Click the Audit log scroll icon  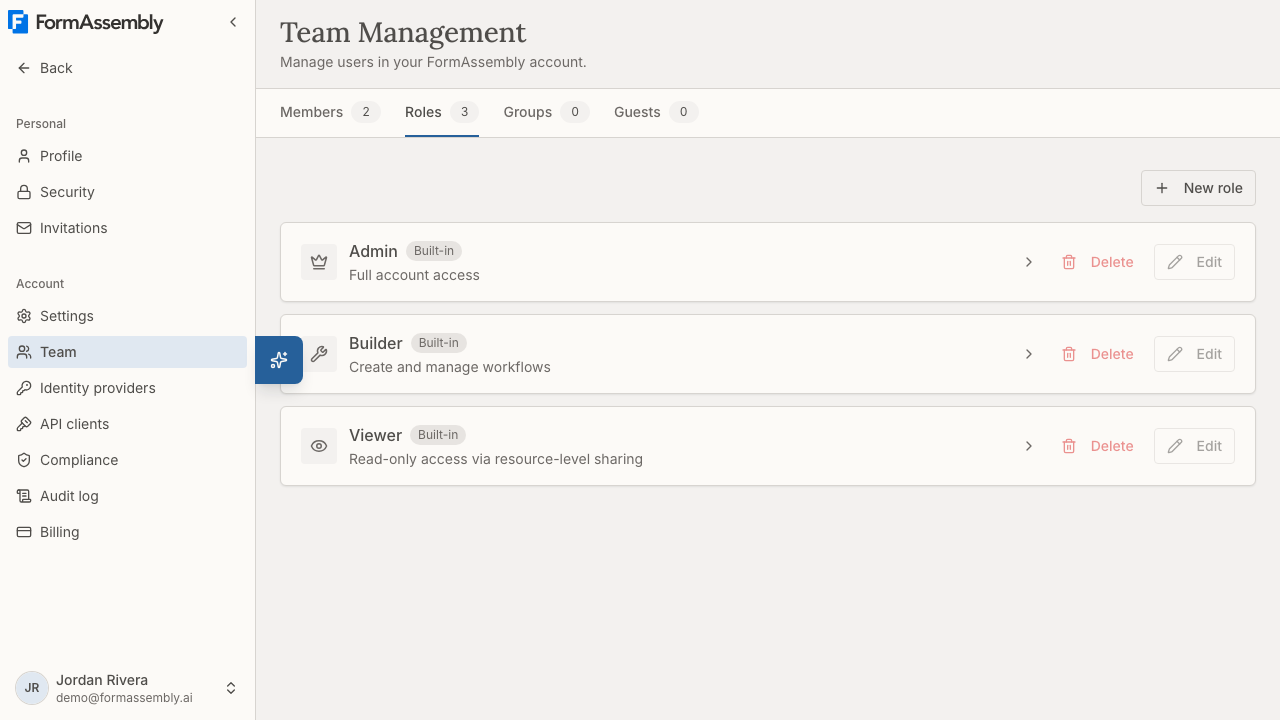24,496
